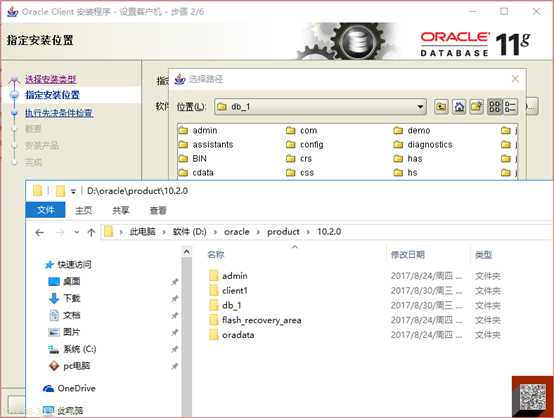Viewport: 554px width, 418px height.
Task: Click the home folder icon in path dialog
Action: (x=459, y=107)
